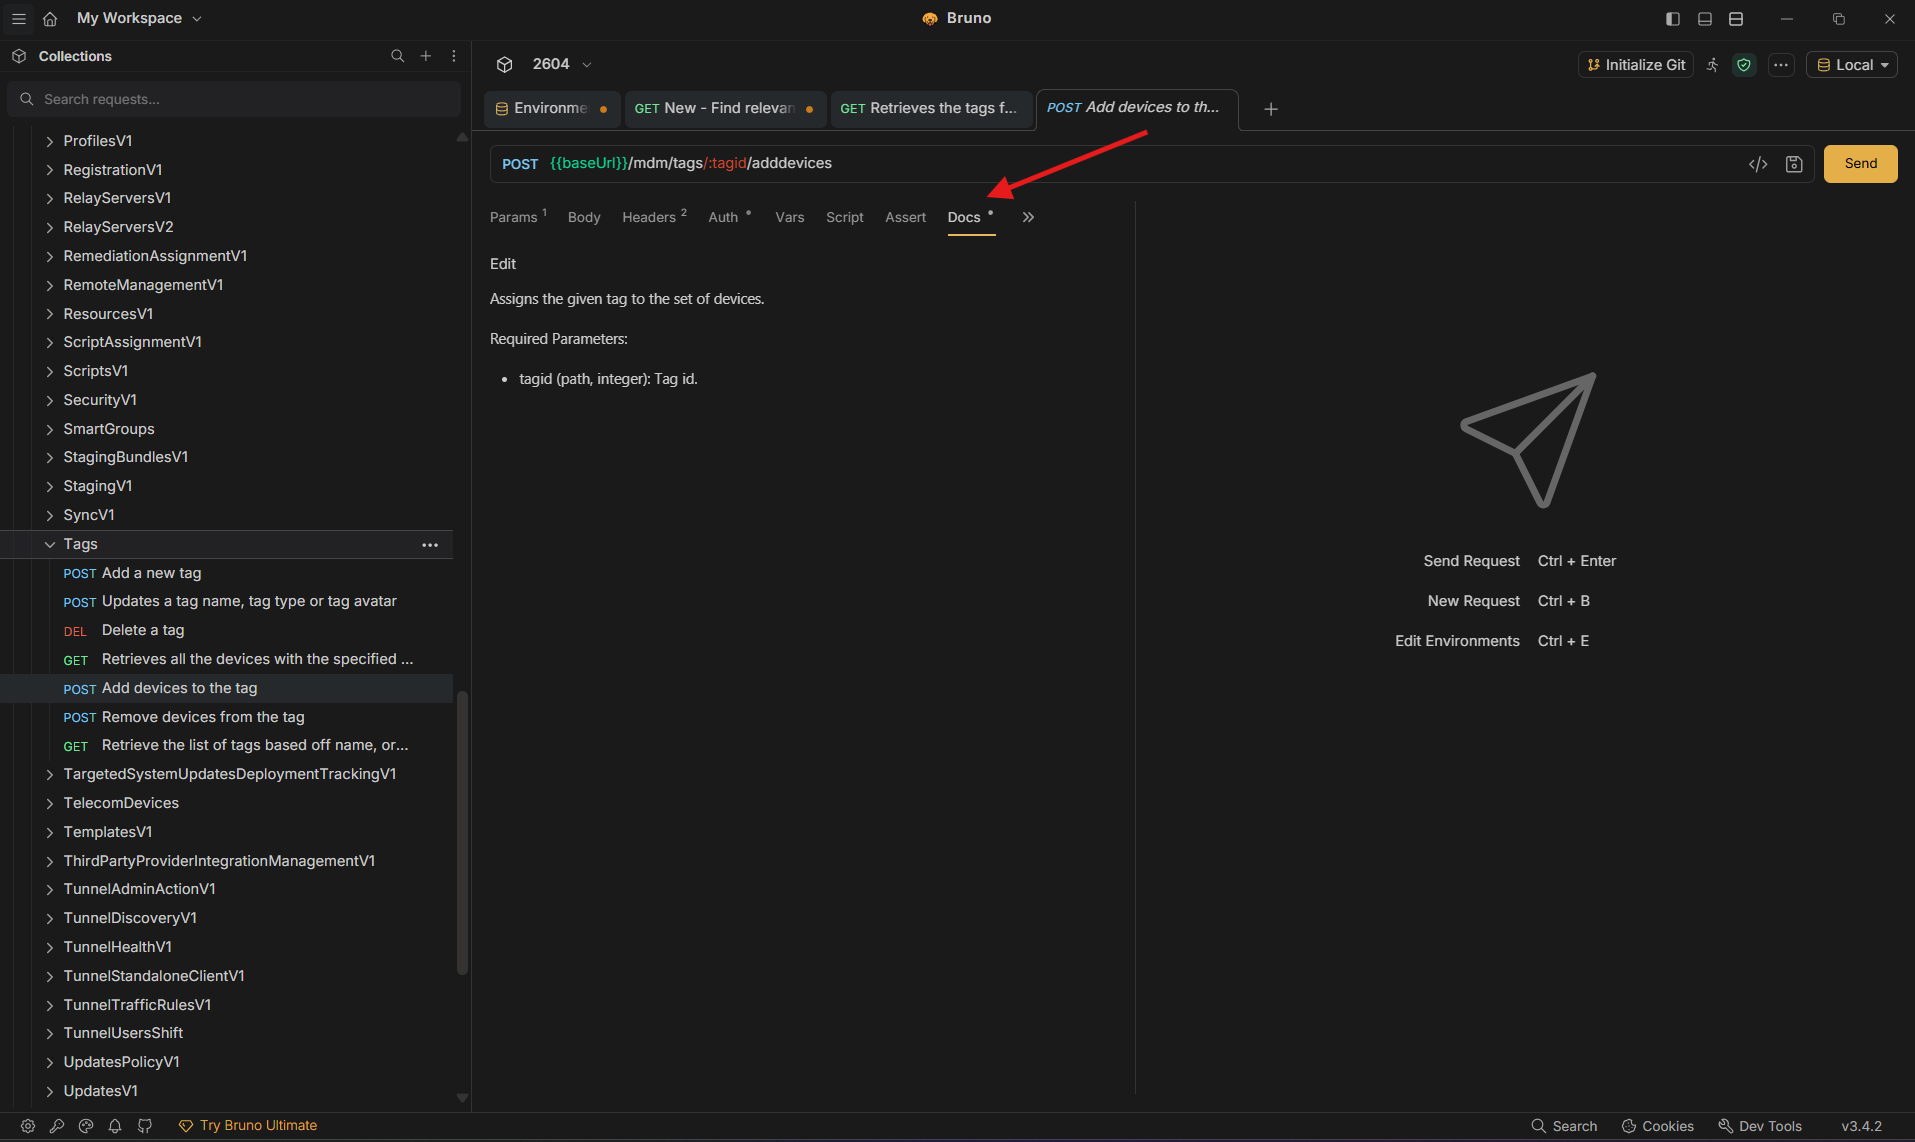Open a new request tab with plus
The width and height of the screenshot is (1915, 1142).
(x=1271, y=109)
